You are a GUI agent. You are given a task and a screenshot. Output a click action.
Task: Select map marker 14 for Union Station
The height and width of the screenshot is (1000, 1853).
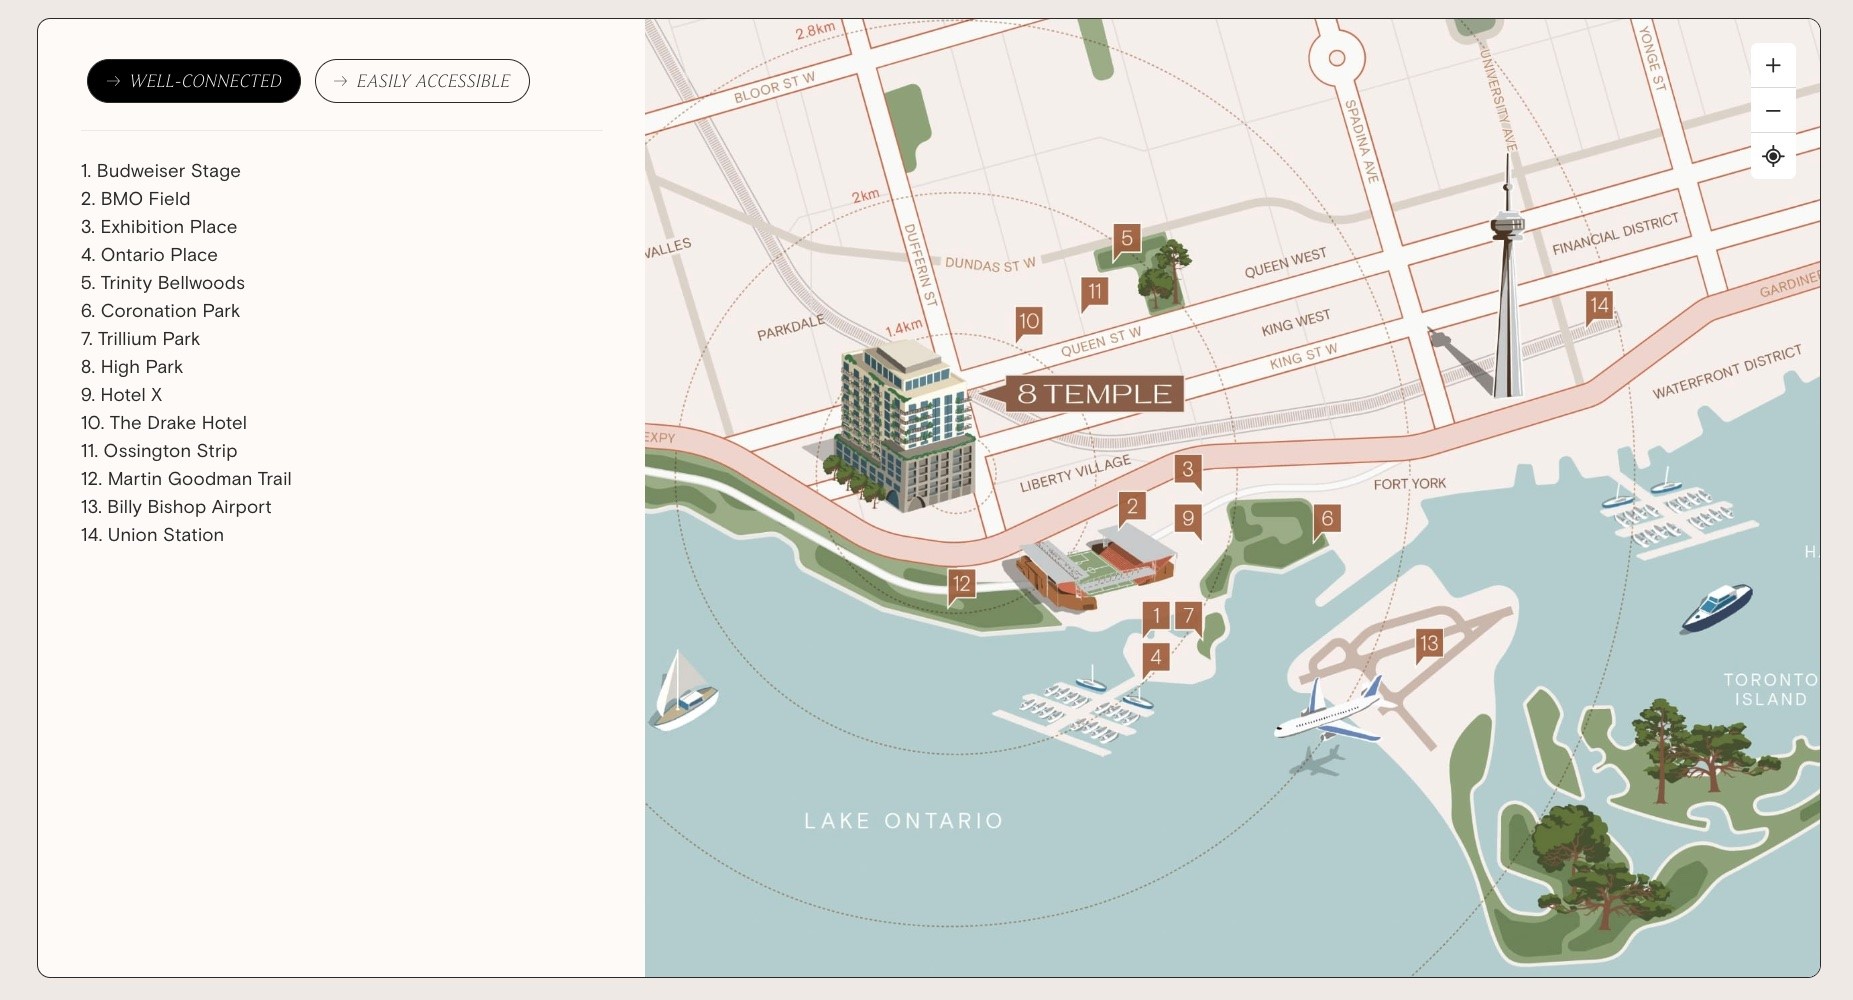pyautogui.click(x=1600, y=305)
